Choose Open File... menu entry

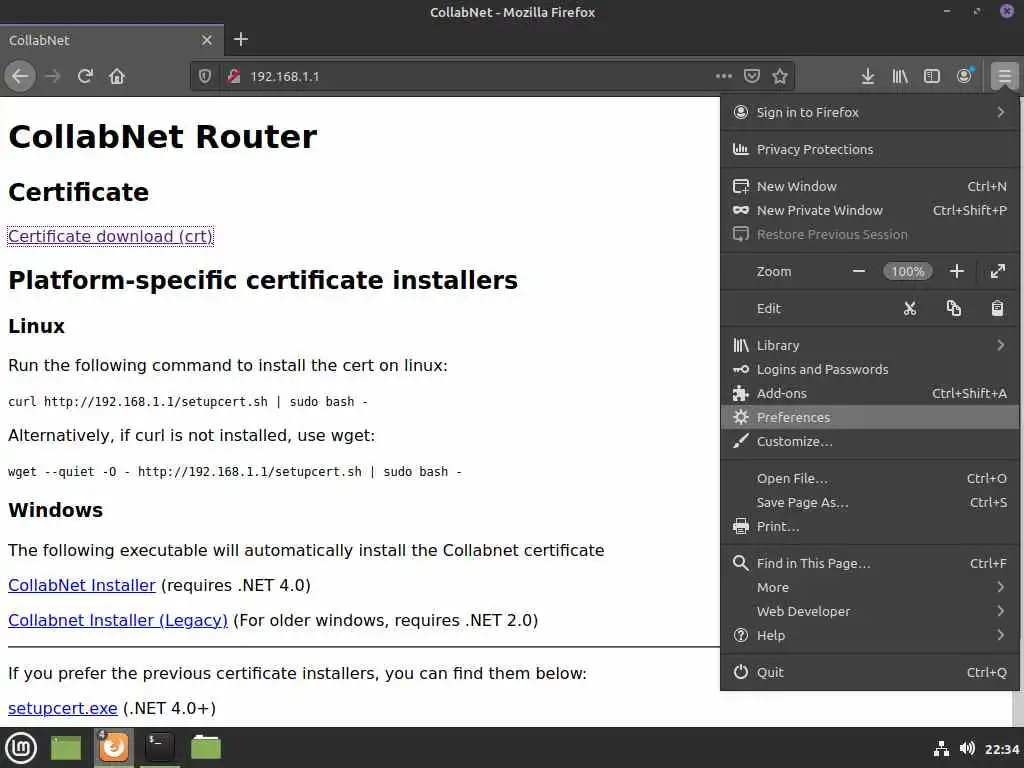pyautogui.click(x=870, y=478)
